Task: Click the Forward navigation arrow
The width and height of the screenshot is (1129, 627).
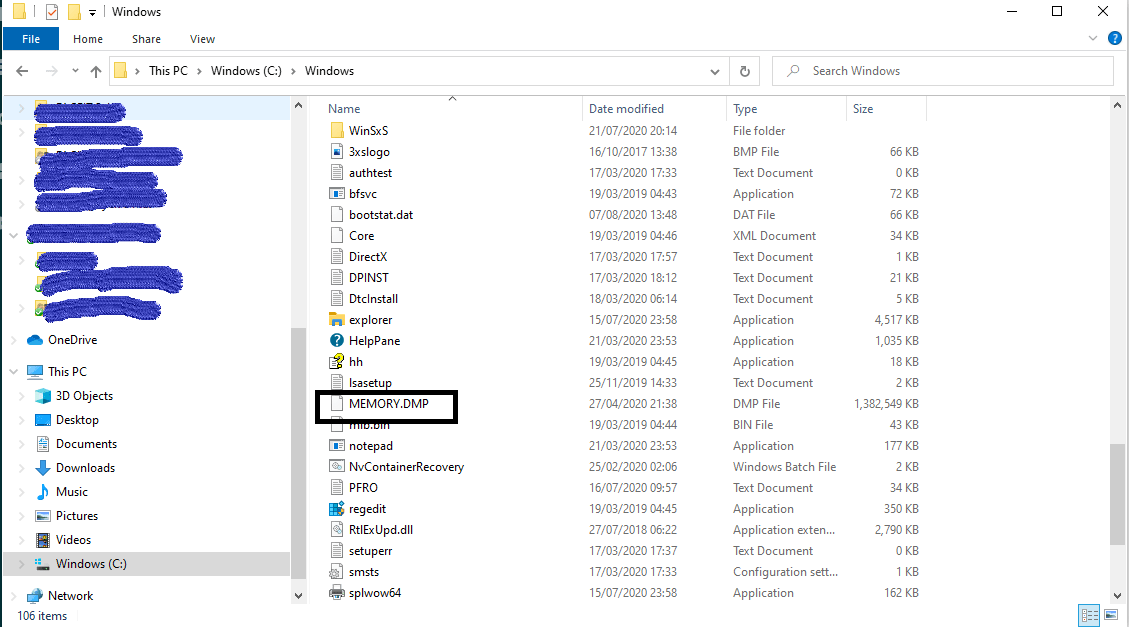Action: click(51, 71)
